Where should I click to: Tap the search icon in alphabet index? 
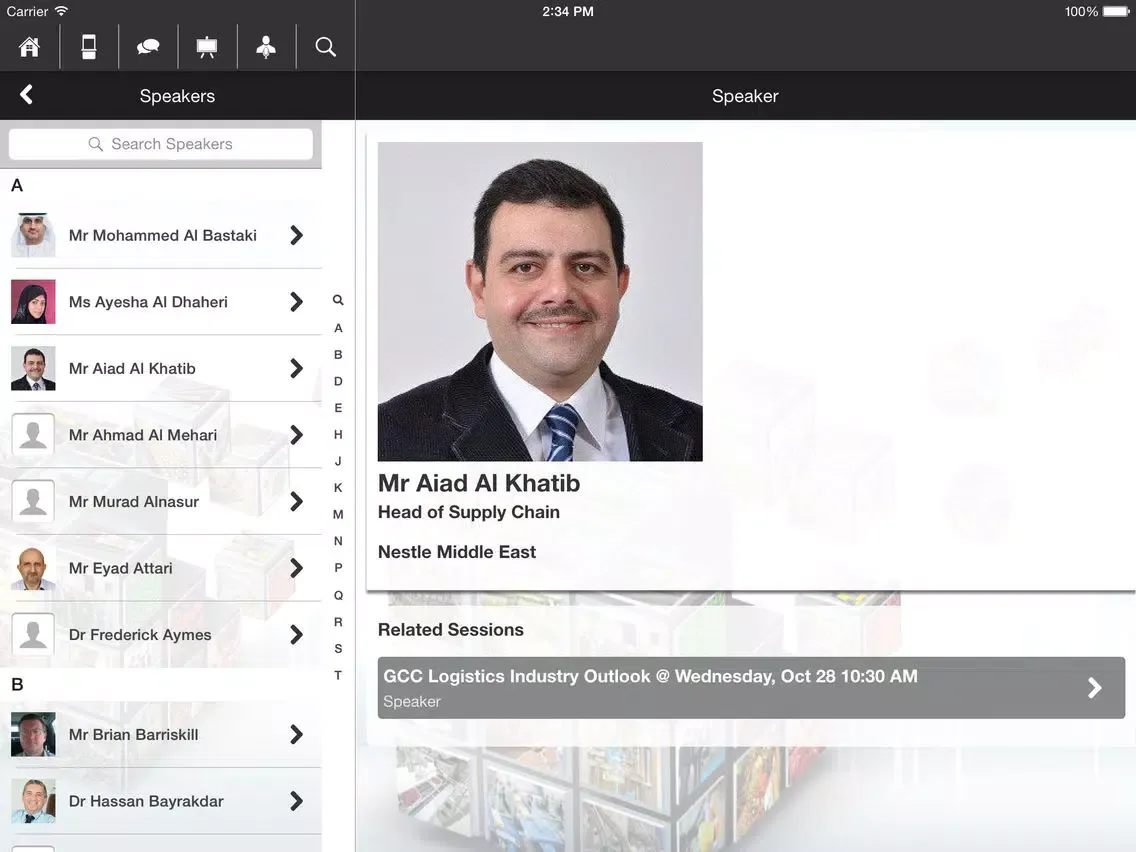338,300
